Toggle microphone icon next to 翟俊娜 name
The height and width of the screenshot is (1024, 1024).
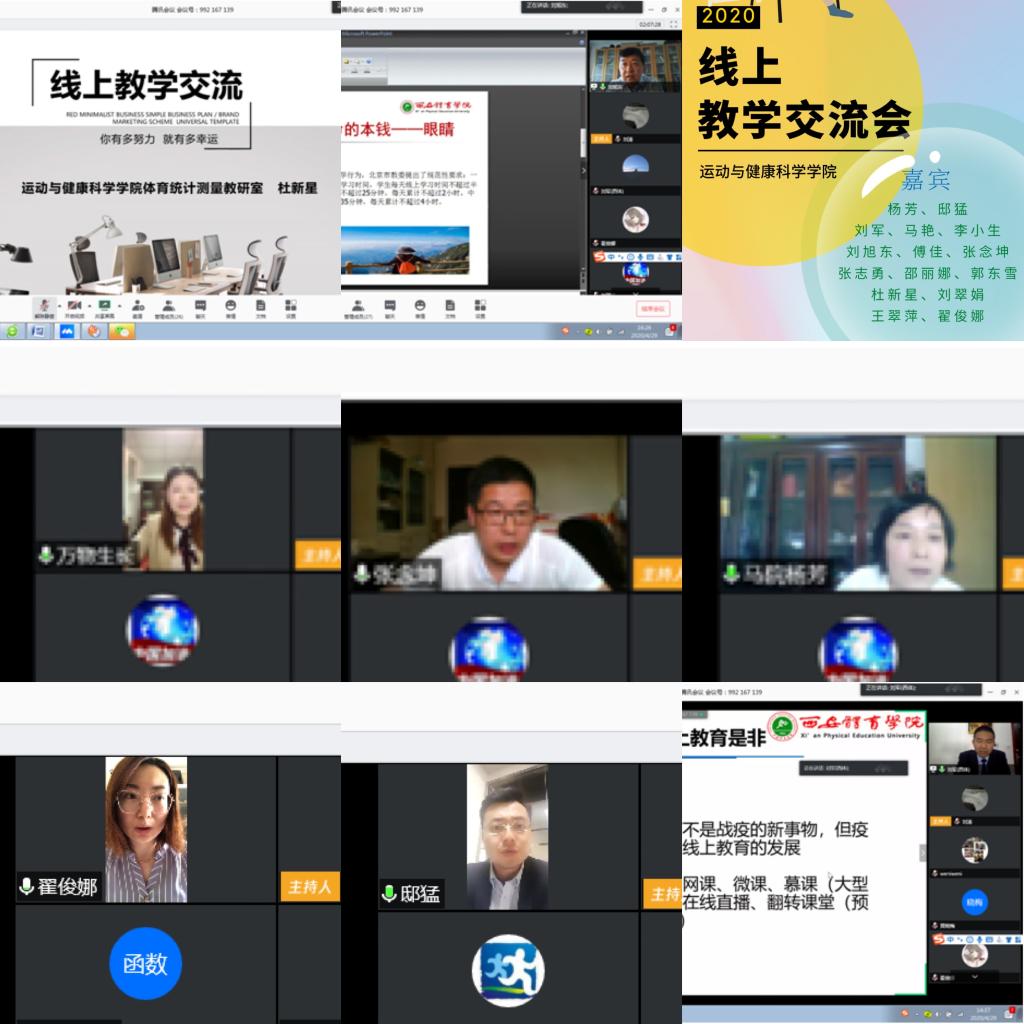click(27, 886)
